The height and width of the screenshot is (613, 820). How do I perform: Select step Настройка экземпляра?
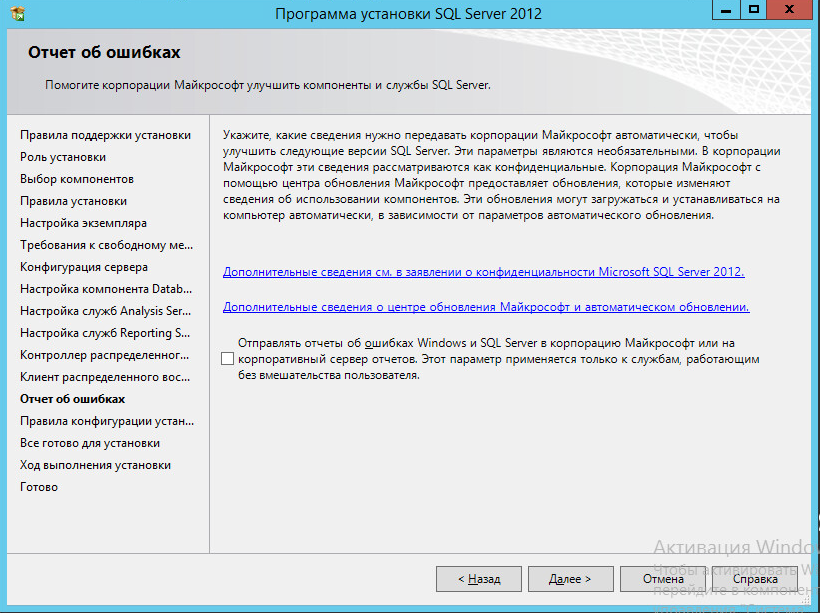pyautogui.click(x=83, y=223)
